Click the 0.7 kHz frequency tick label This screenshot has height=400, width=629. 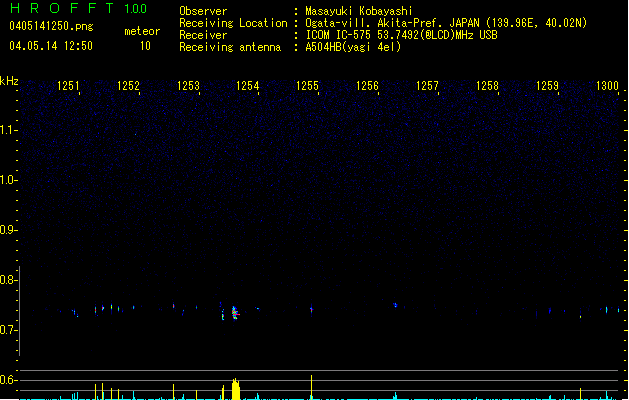pos(8,330)
